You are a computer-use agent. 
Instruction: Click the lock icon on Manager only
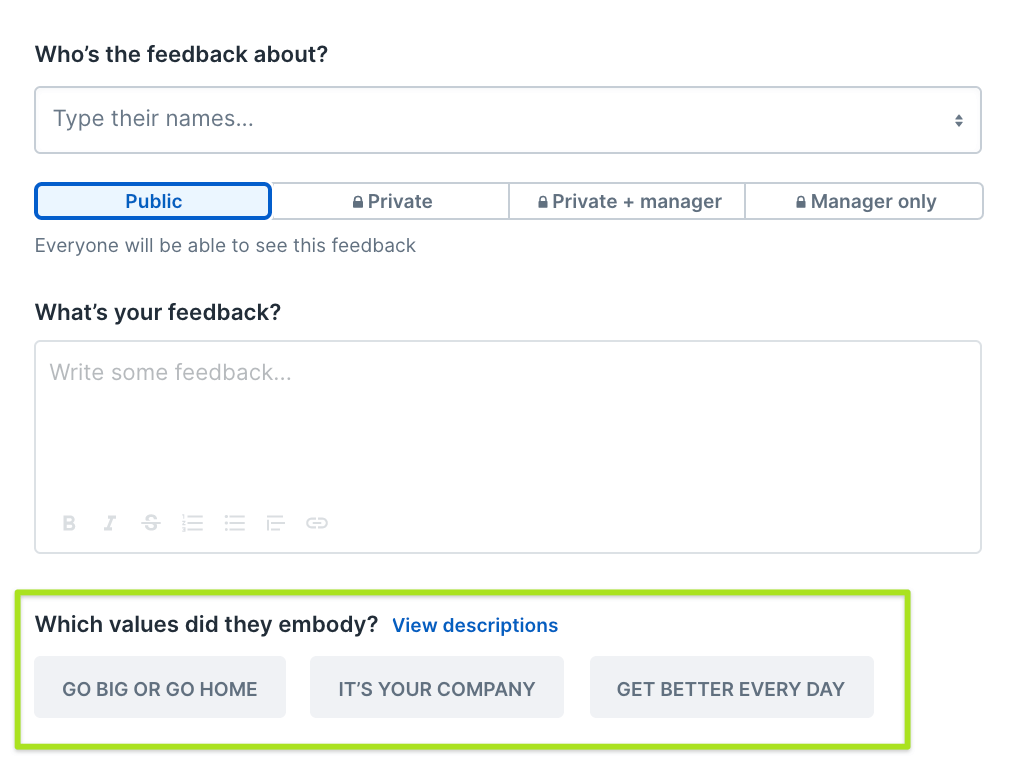[801, 202]
